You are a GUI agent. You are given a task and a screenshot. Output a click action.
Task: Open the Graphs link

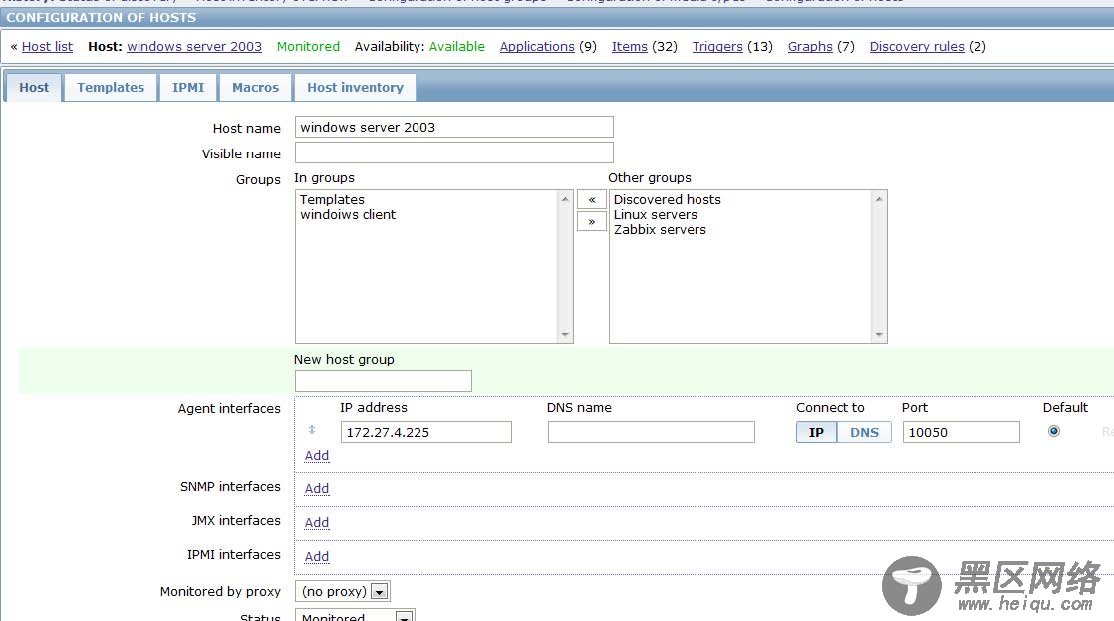[x=810, y=46]
